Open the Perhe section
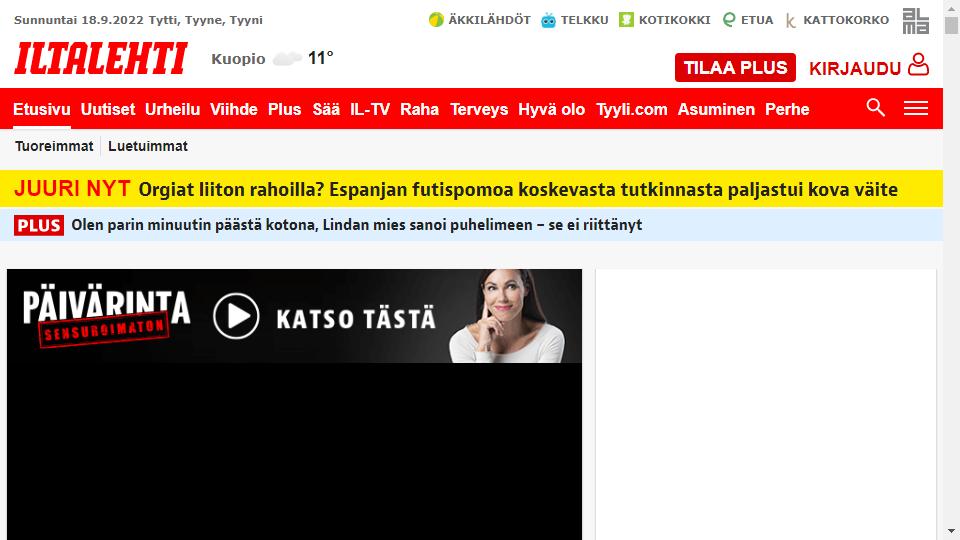Image resolution: width=960 pixels, height=540 pixels. tap(787, 110)
